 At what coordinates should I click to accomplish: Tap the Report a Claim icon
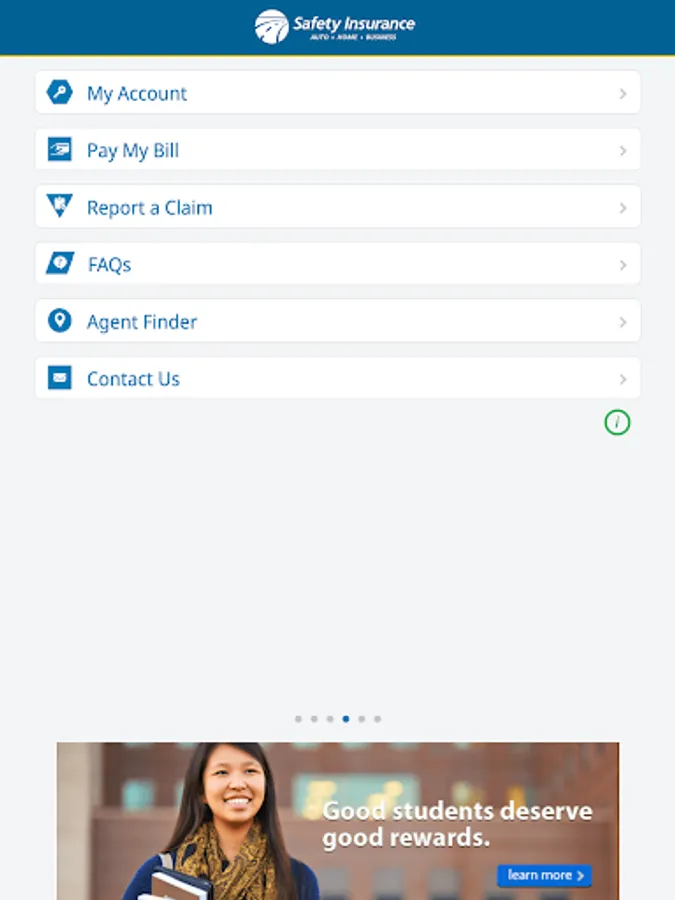pyautogui.click(x=59, y=205)
